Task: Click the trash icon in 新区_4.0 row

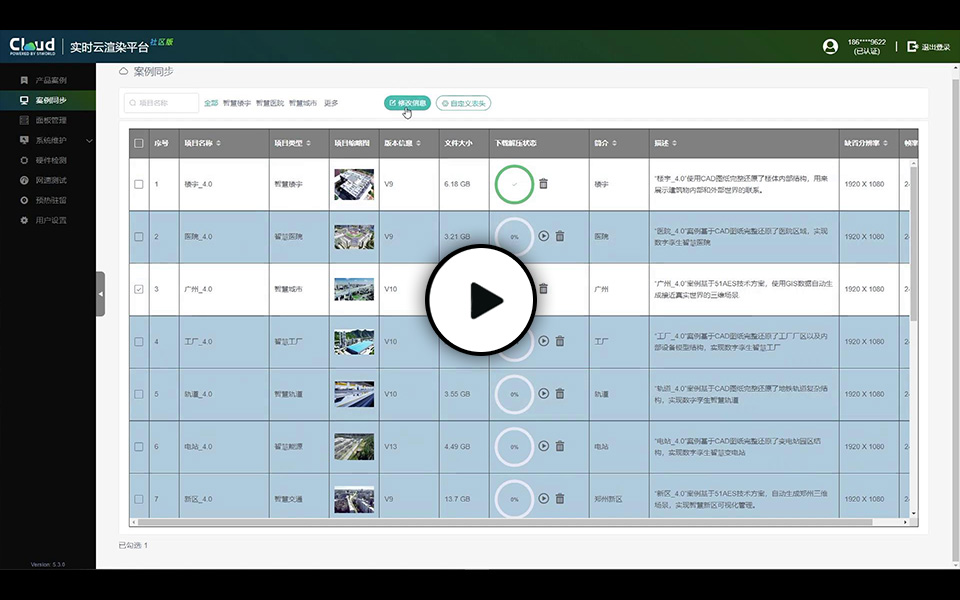Action: point(560,498)
